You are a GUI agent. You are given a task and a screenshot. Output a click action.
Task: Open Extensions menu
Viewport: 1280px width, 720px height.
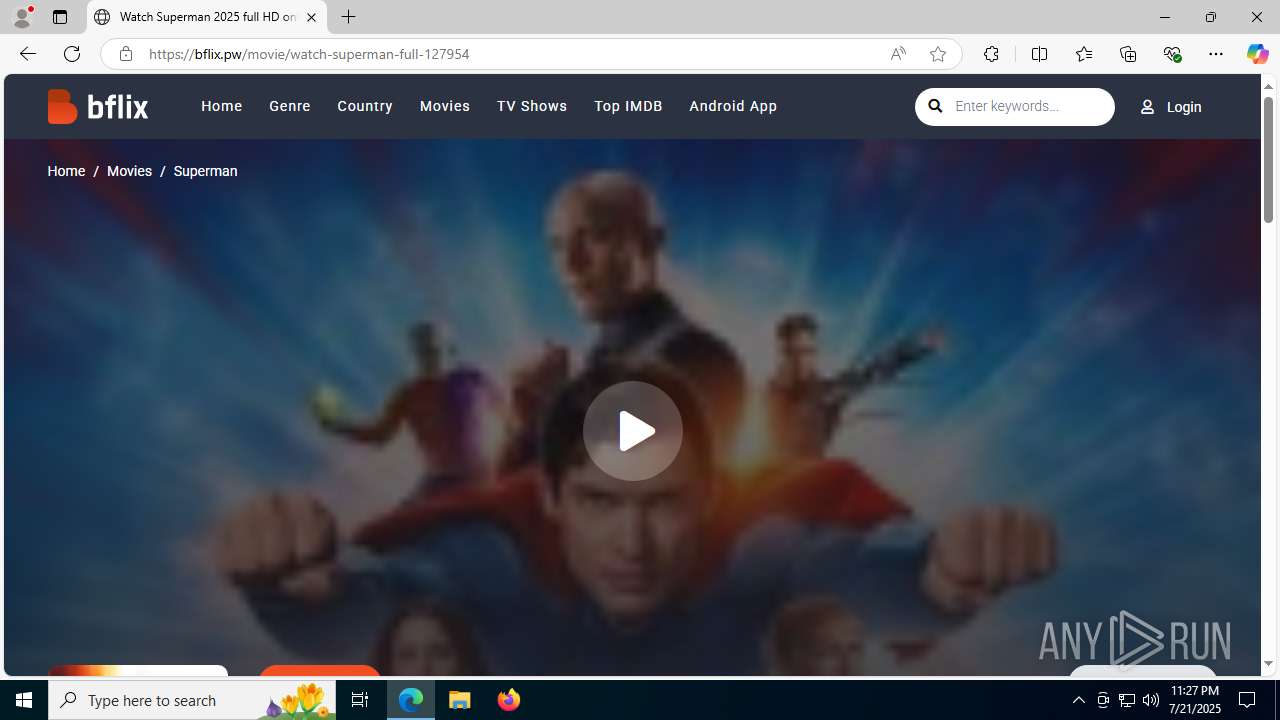[991, 54]
